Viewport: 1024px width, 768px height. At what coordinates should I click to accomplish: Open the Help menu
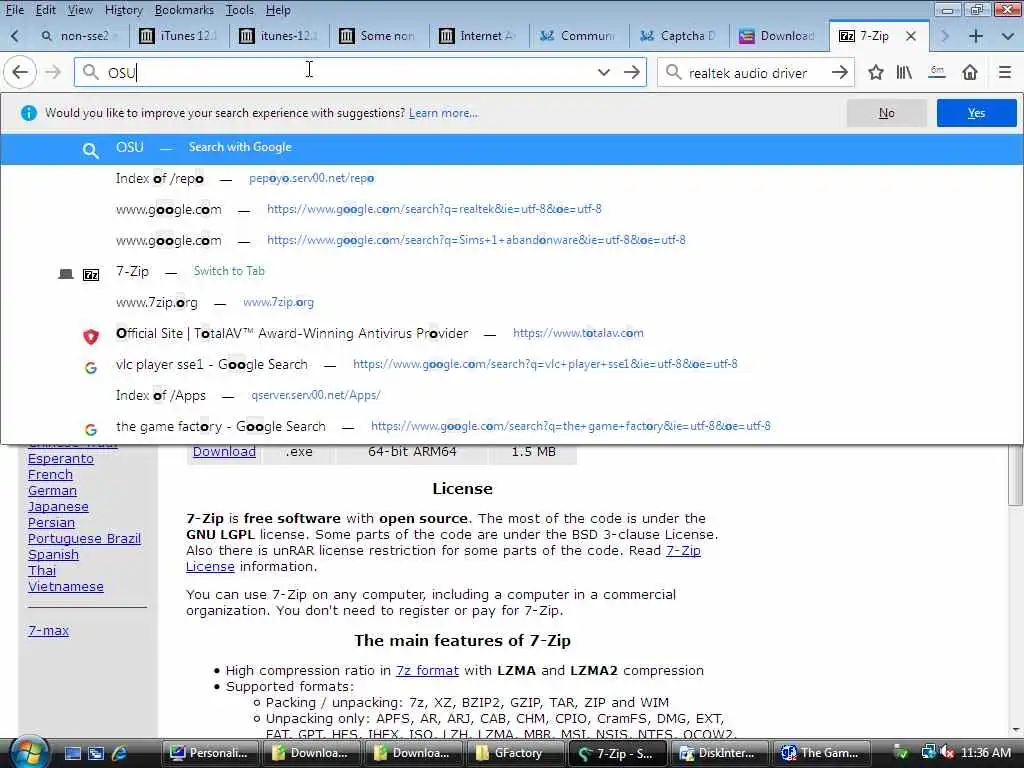pos(278,10)
